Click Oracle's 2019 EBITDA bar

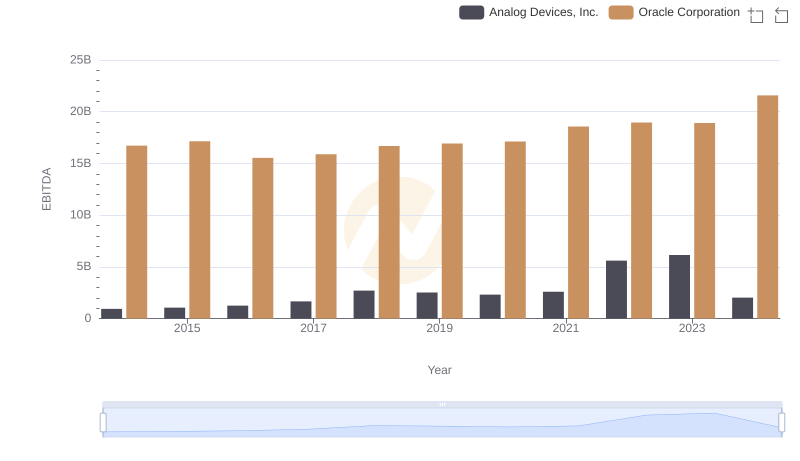coord(452,230)
